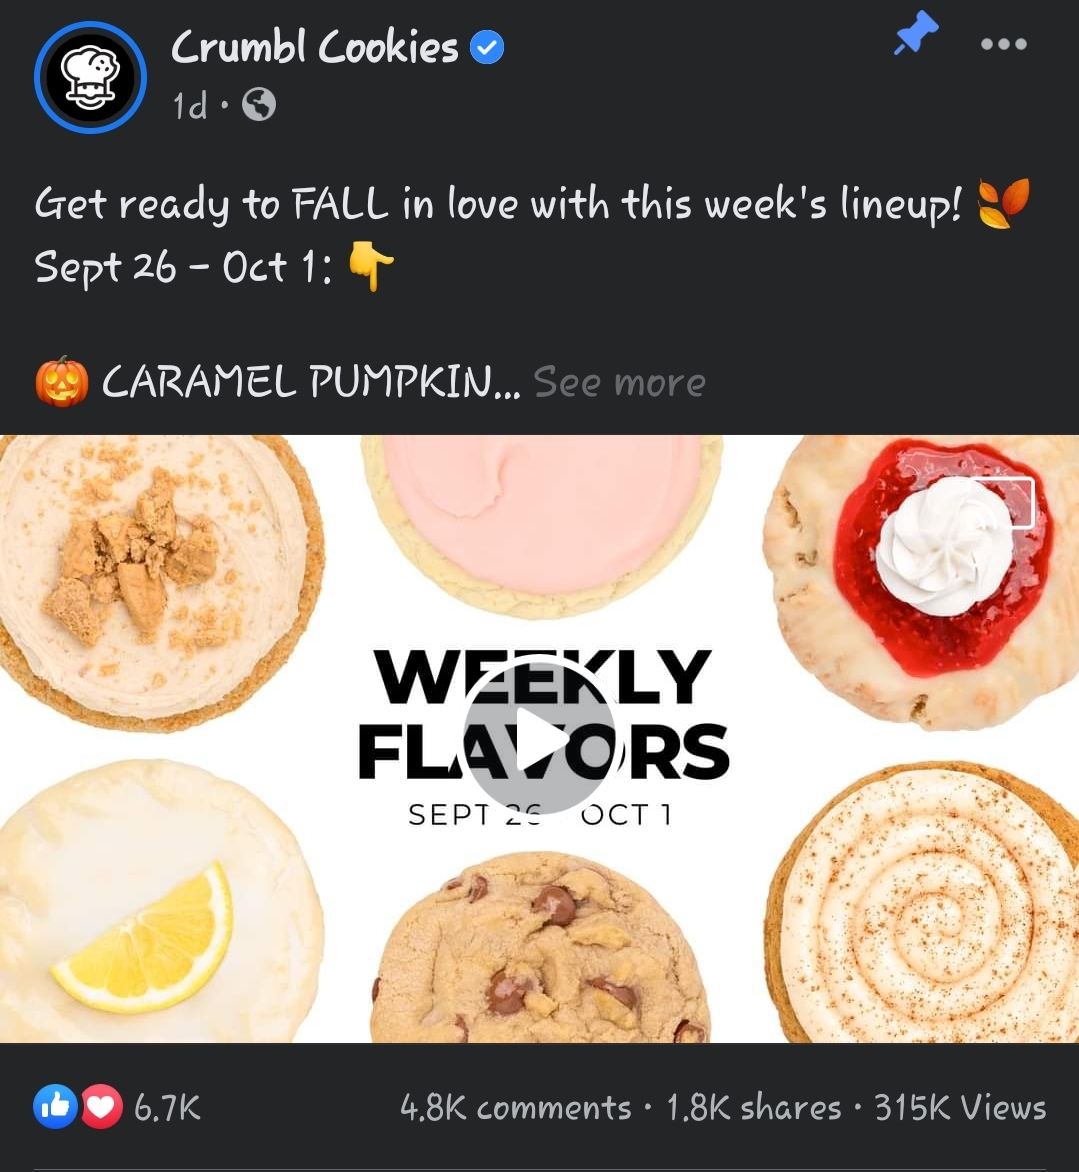Open the 1.8K shares list
1079x1172 pixels.
(753, 1108)
